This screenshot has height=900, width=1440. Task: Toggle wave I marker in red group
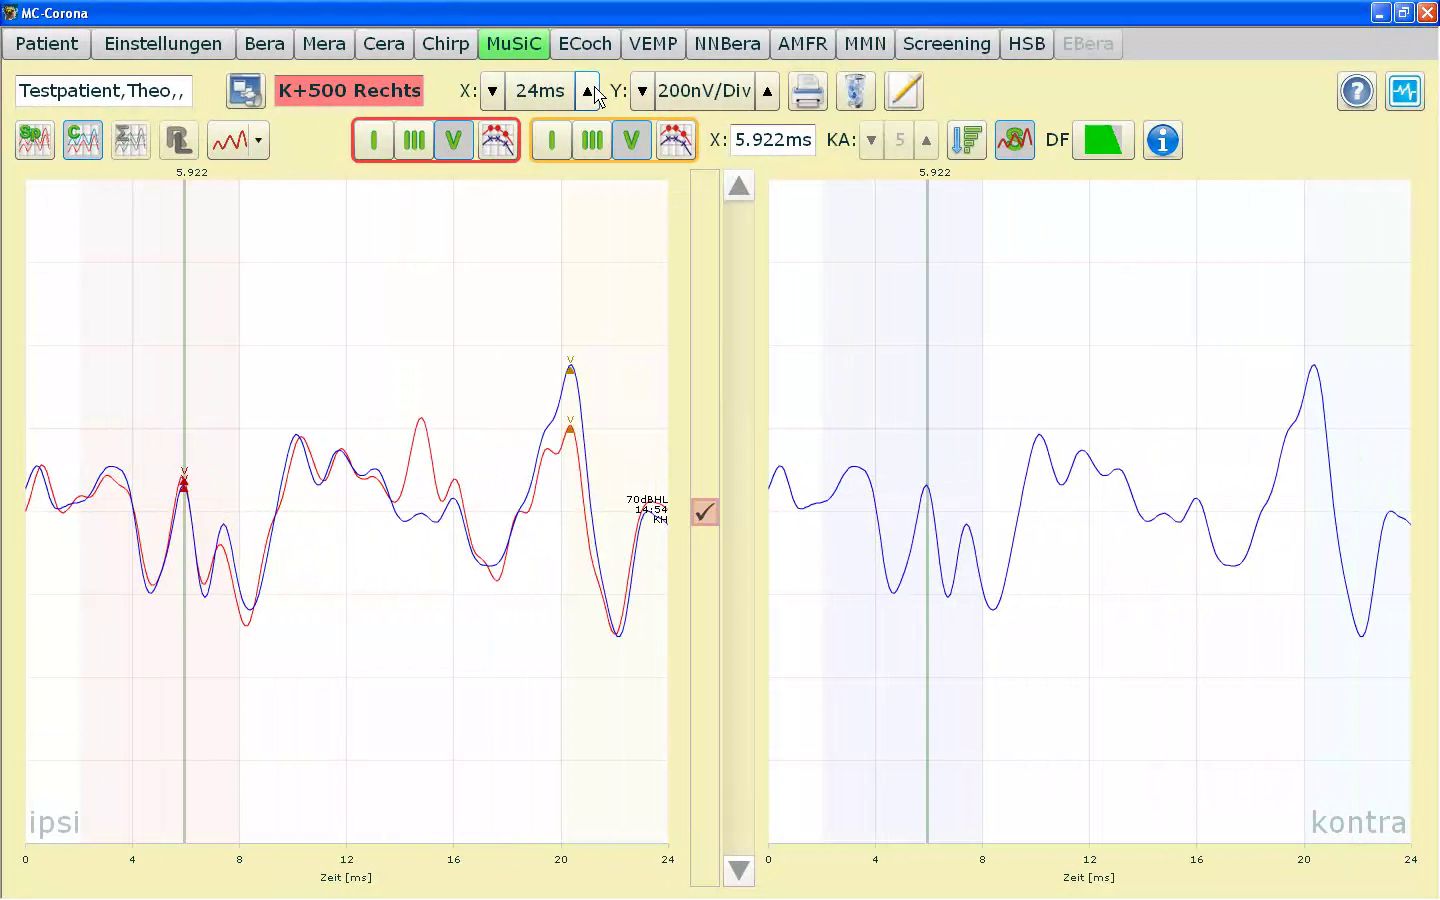point(374,140)
